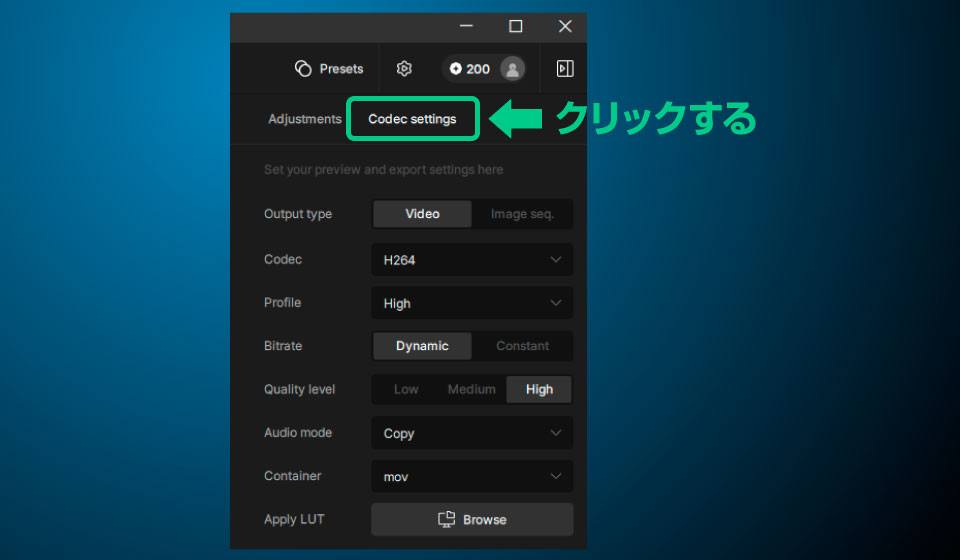Choose Constant bitrate mode
The width and height of the screenshot is (960, 560).
click(x=522, y=346)
